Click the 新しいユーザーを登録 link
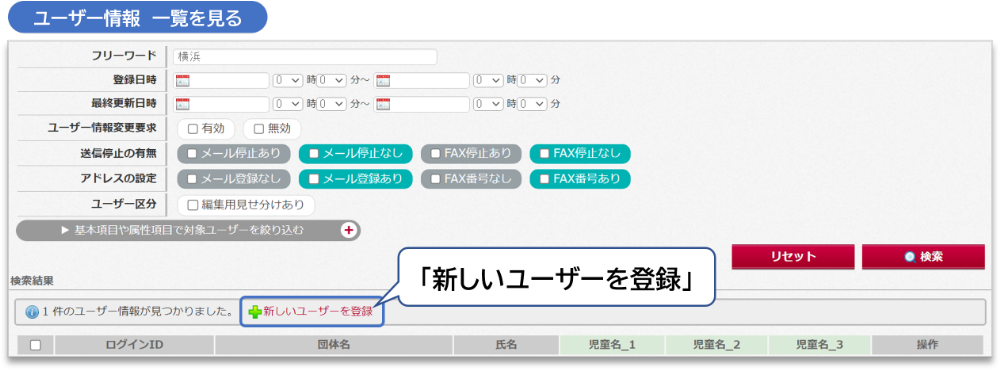Screen dimensions: 1000x370 (x=318, y=312)
